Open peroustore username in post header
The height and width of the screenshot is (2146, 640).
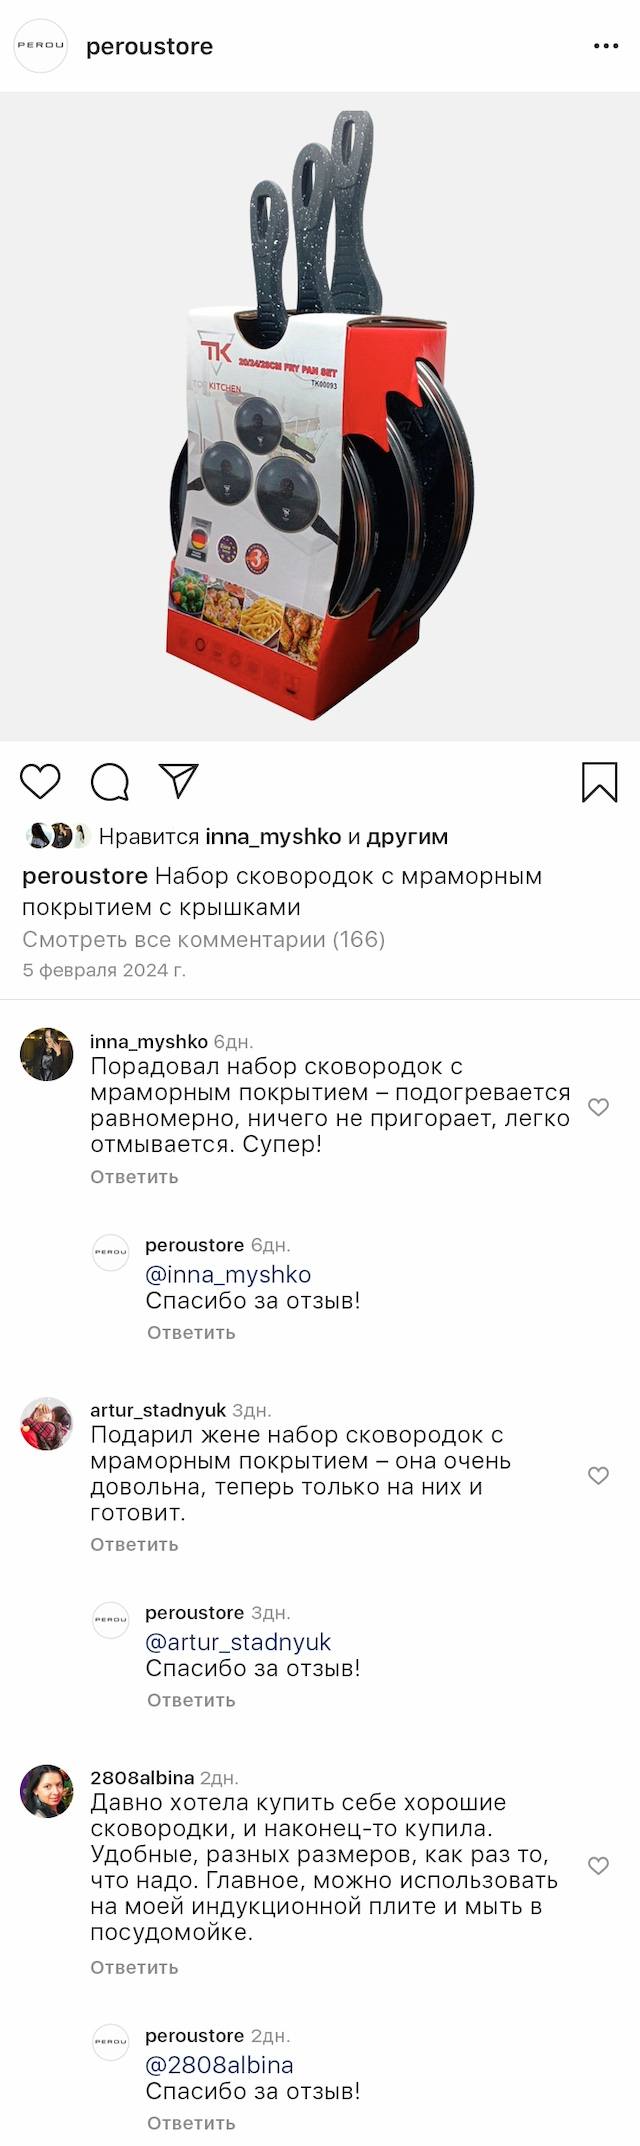click(149, 47)
